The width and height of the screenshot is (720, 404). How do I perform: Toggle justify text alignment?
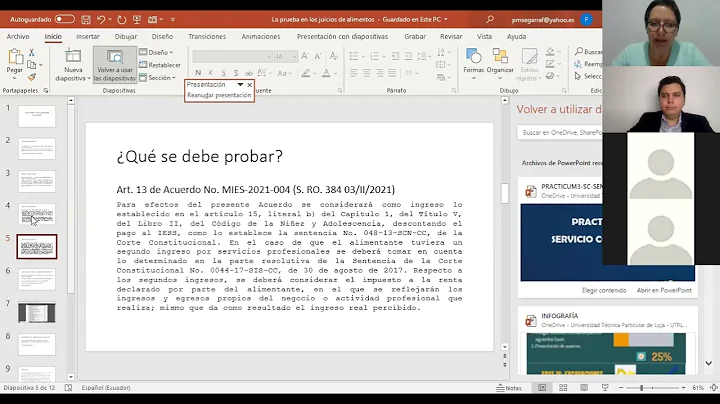(392, 73)
